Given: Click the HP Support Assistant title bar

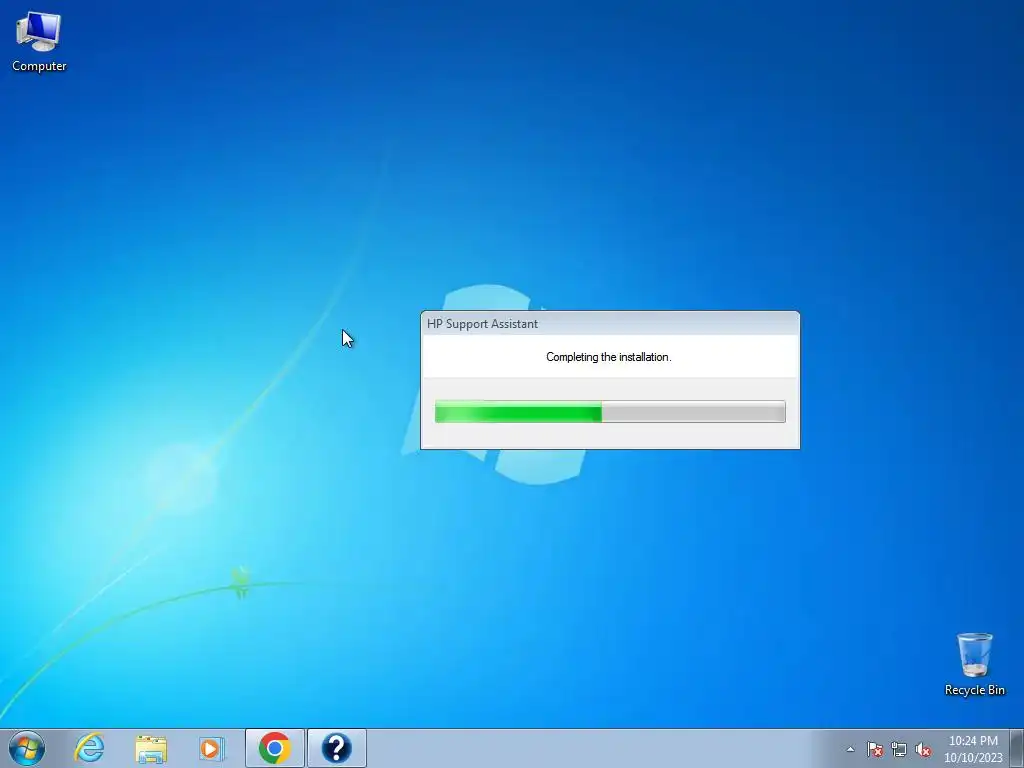Looking at the screenshot, I should (610, 324).
